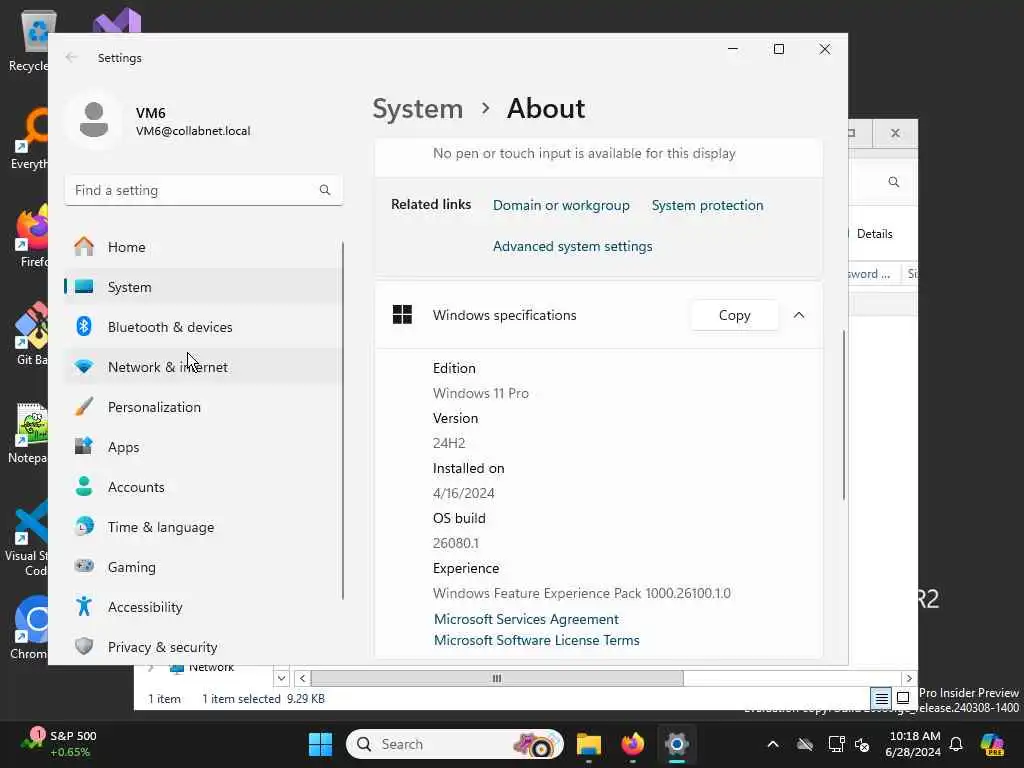Click the Settings content vertical scrollbar
Screen dimensions: 1024x768
[844, 415]
